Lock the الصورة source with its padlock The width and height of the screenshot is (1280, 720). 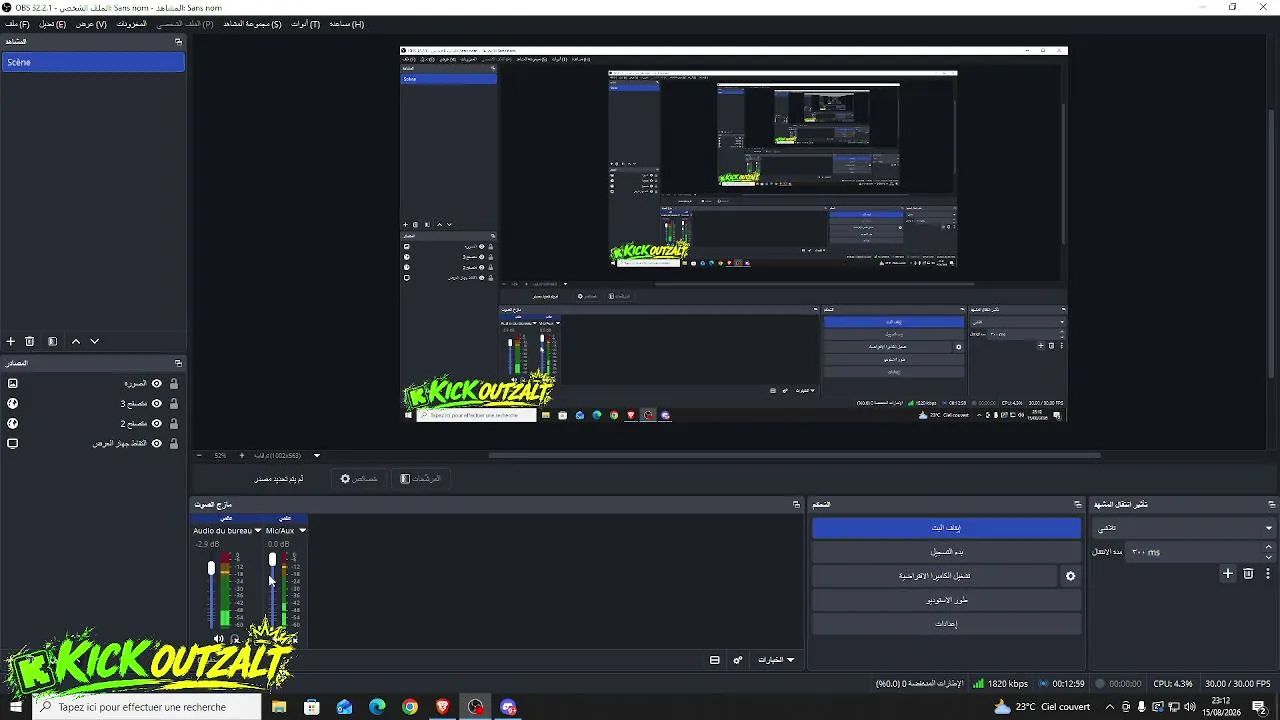(x=174, y=383)
